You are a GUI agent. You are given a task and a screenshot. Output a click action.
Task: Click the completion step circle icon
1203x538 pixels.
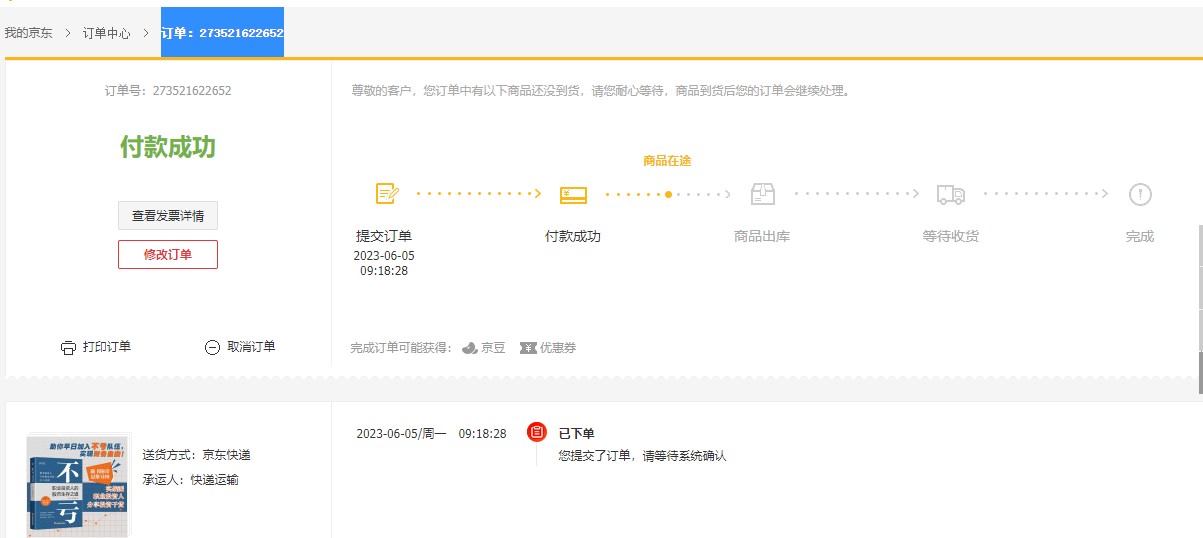pyautogui.click(x=1140, y=194)
